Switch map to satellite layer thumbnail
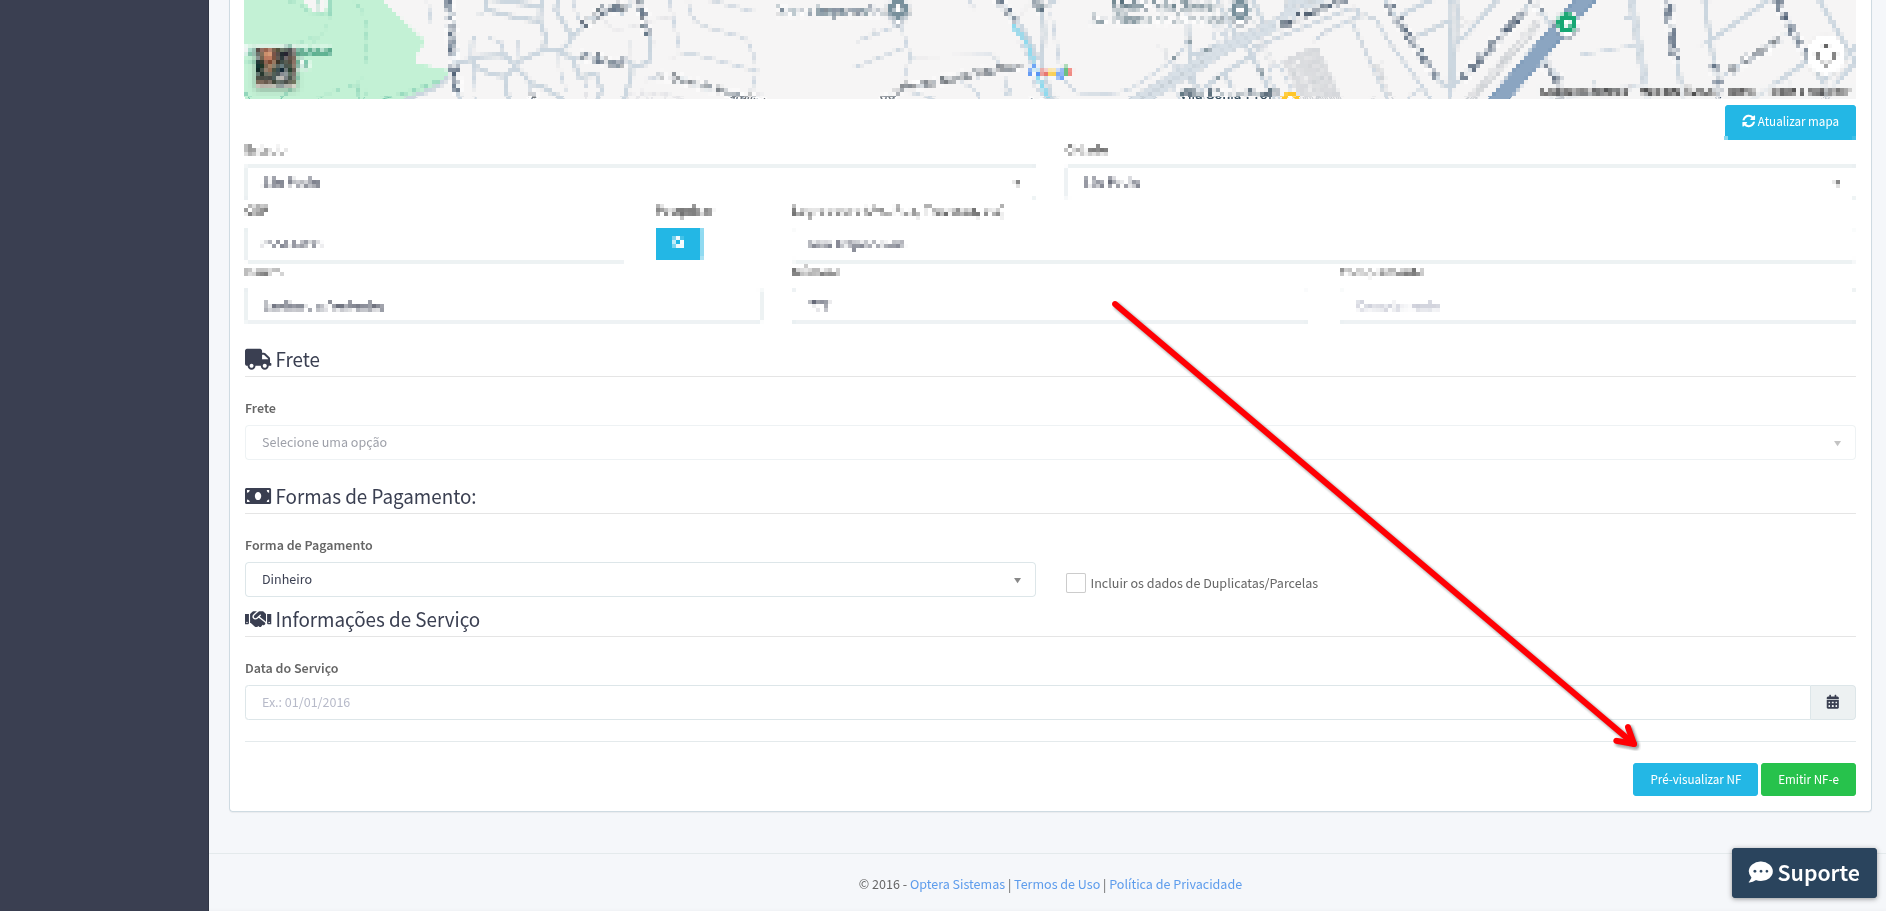The image size is (1886, 911). pyautogui.click(x=275, y=67)
